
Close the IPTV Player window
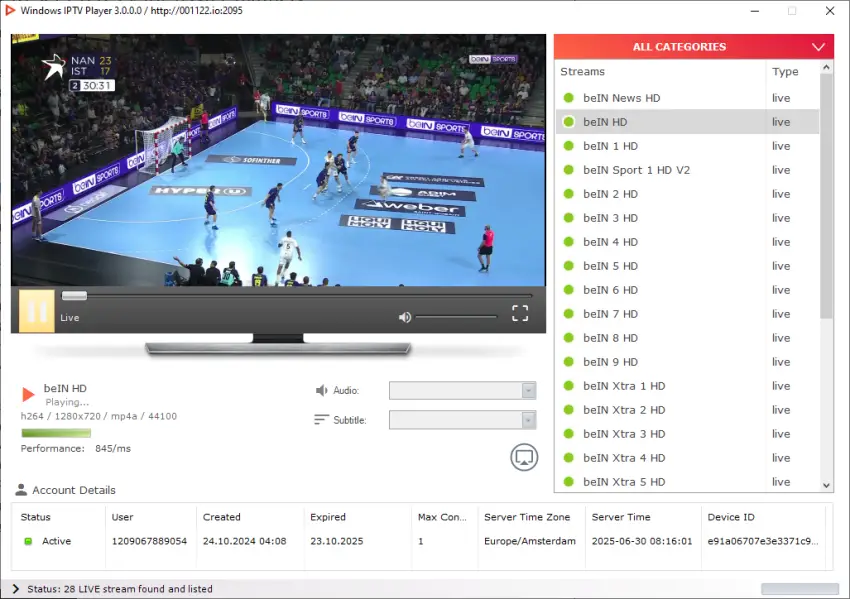pyautogui.click(x=830, y=11)
